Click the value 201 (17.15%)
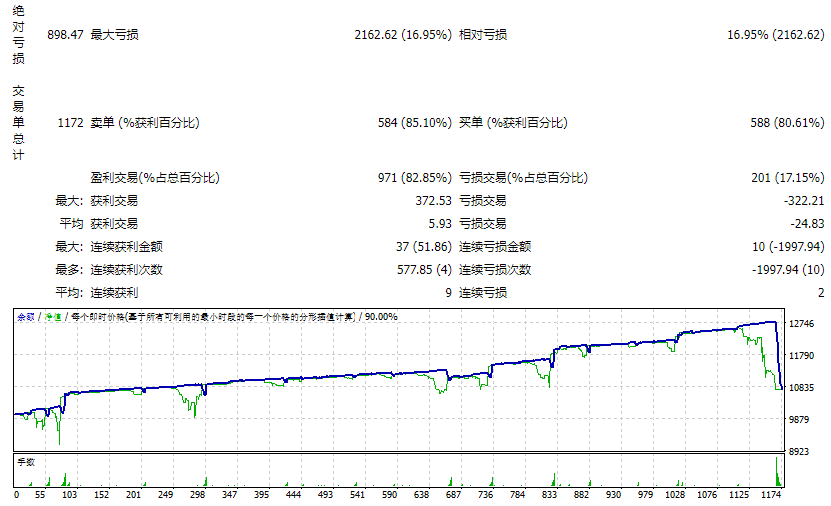 [x=788, y=178]
